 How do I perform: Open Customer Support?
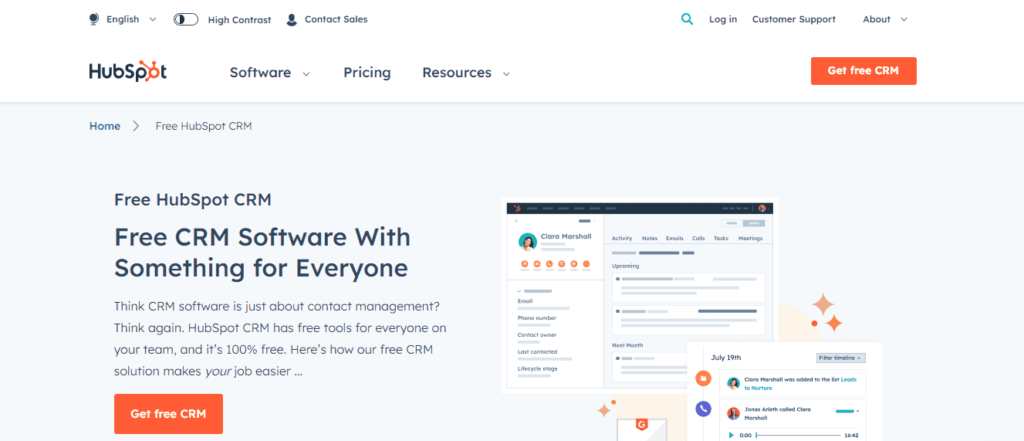click(x=793, y=20)
